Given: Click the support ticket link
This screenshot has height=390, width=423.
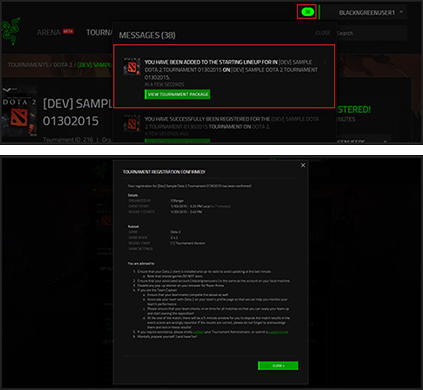Looking at the screenshot, I should tap(278, 332).
